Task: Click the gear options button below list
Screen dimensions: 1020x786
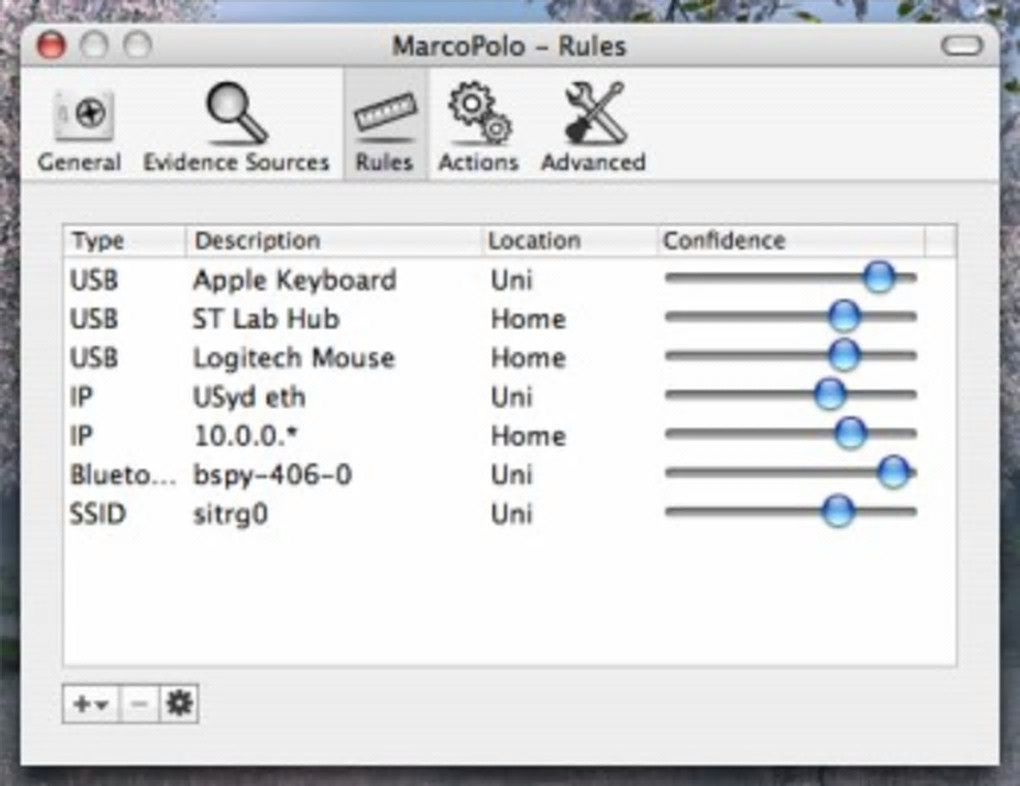Action: point(179,703)
